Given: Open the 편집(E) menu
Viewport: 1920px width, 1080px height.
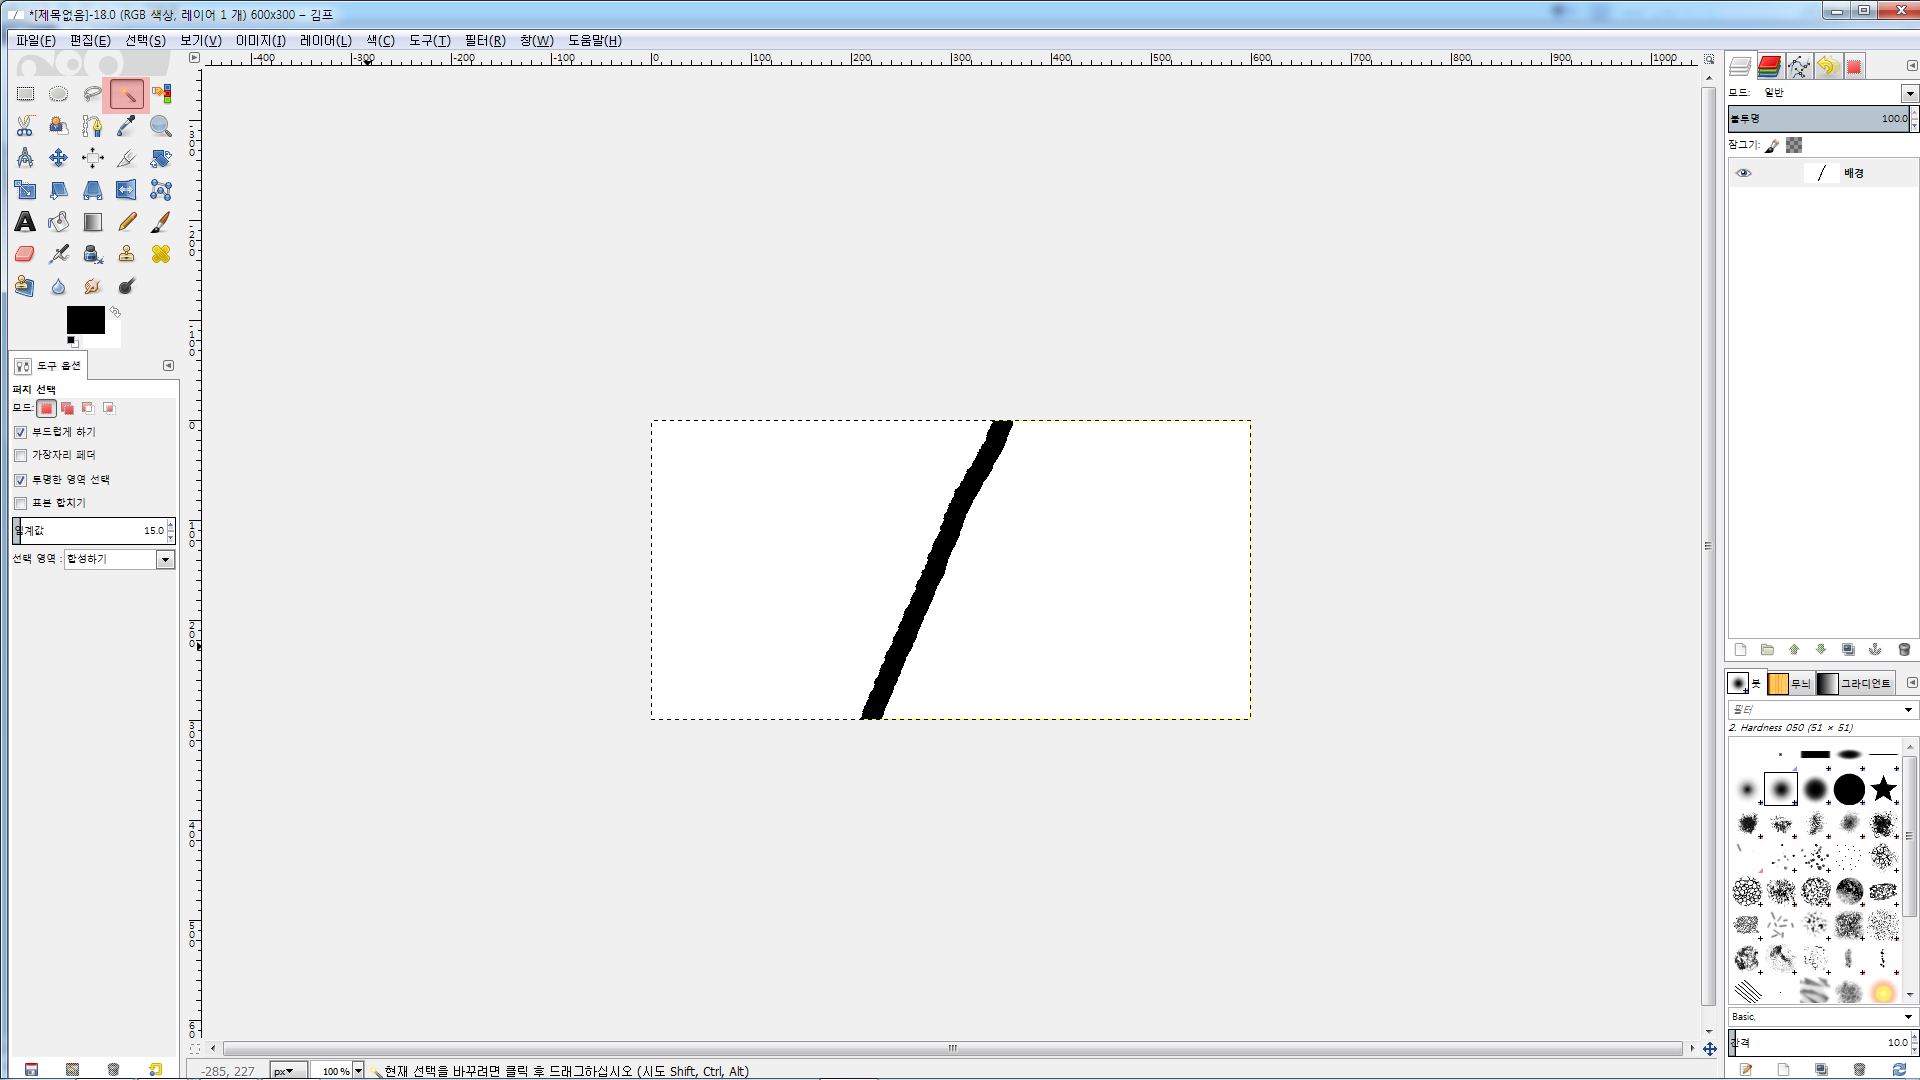Looking at the screenshot, I should pyautogui.click(x=90, y=40).
